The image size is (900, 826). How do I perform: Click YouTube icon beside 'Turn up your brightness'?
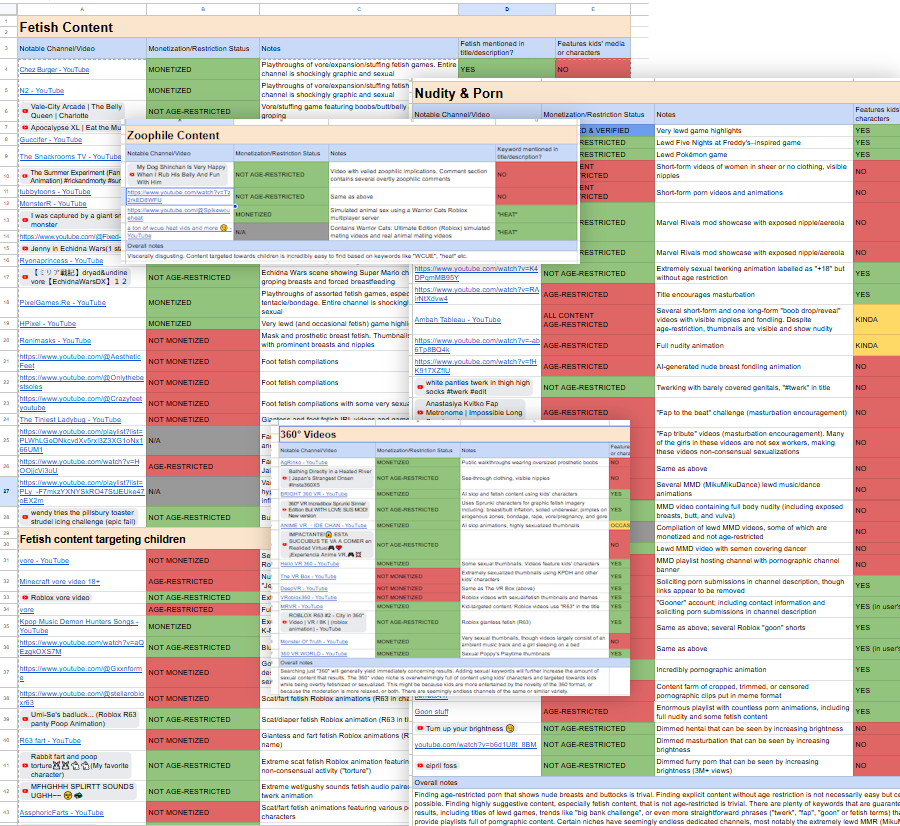(x=420, y=728)
